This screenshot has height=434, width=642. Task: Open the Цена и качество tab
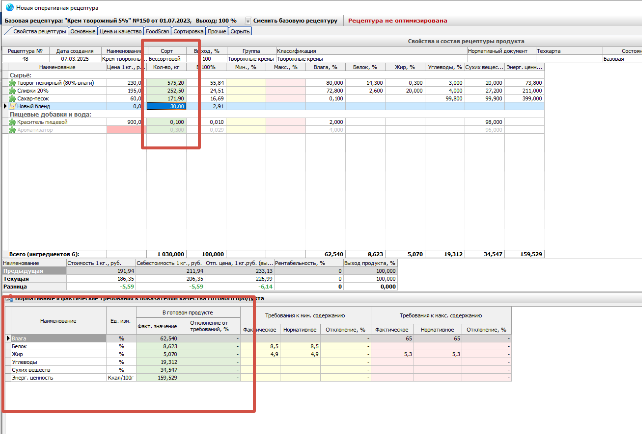[122, 32]
